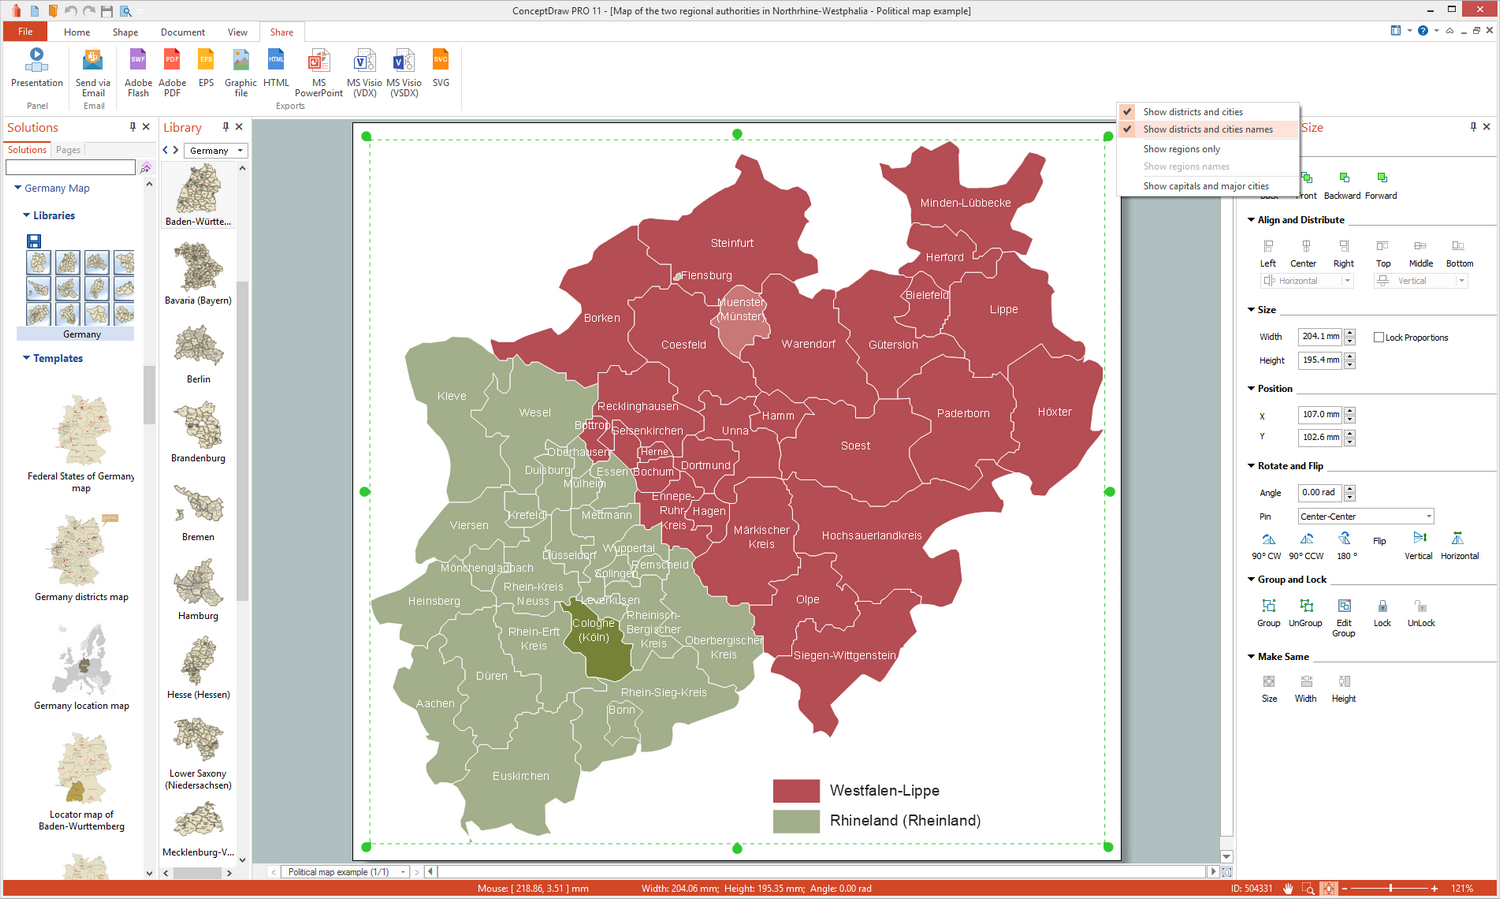UnGroup the selected objects
Screen dimensions: 1500x899
tap(1306, 613)
